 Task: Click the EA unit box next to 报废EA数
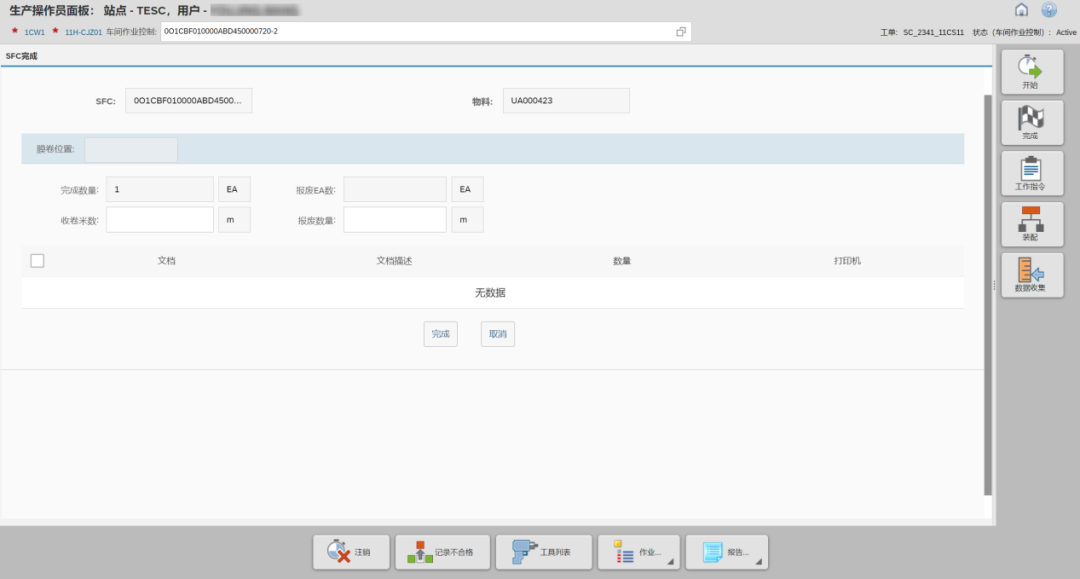click(x=467, y=189)
